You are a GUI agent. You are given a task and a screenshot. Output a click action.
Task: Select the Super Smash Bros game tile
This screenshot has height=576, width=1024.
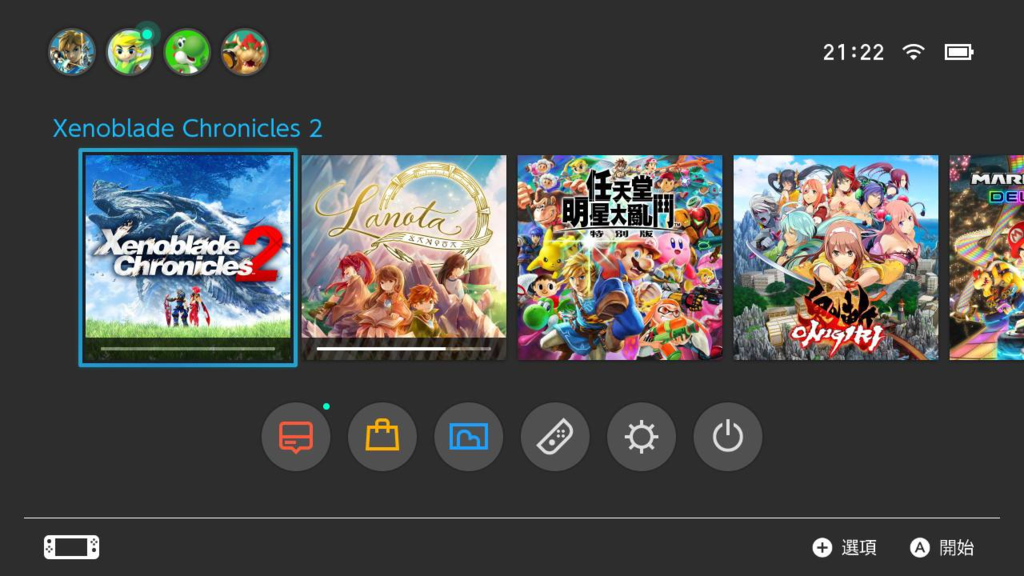click(620, 257)
